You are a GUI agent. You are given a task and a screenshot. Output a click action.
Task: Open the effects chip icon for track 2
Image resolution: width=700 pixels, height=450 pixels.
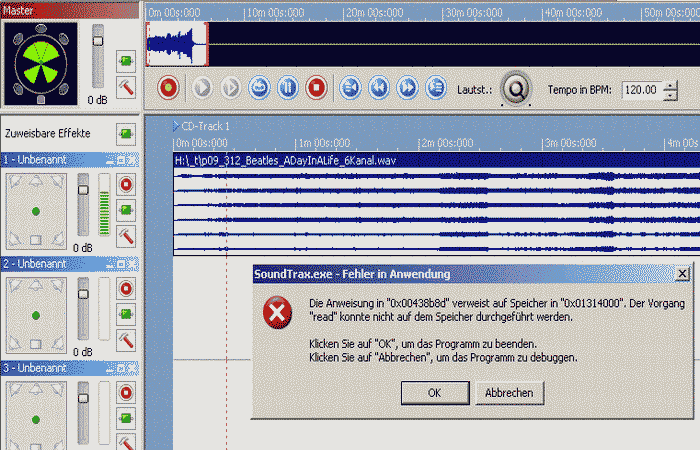click(x=126, y=314)
